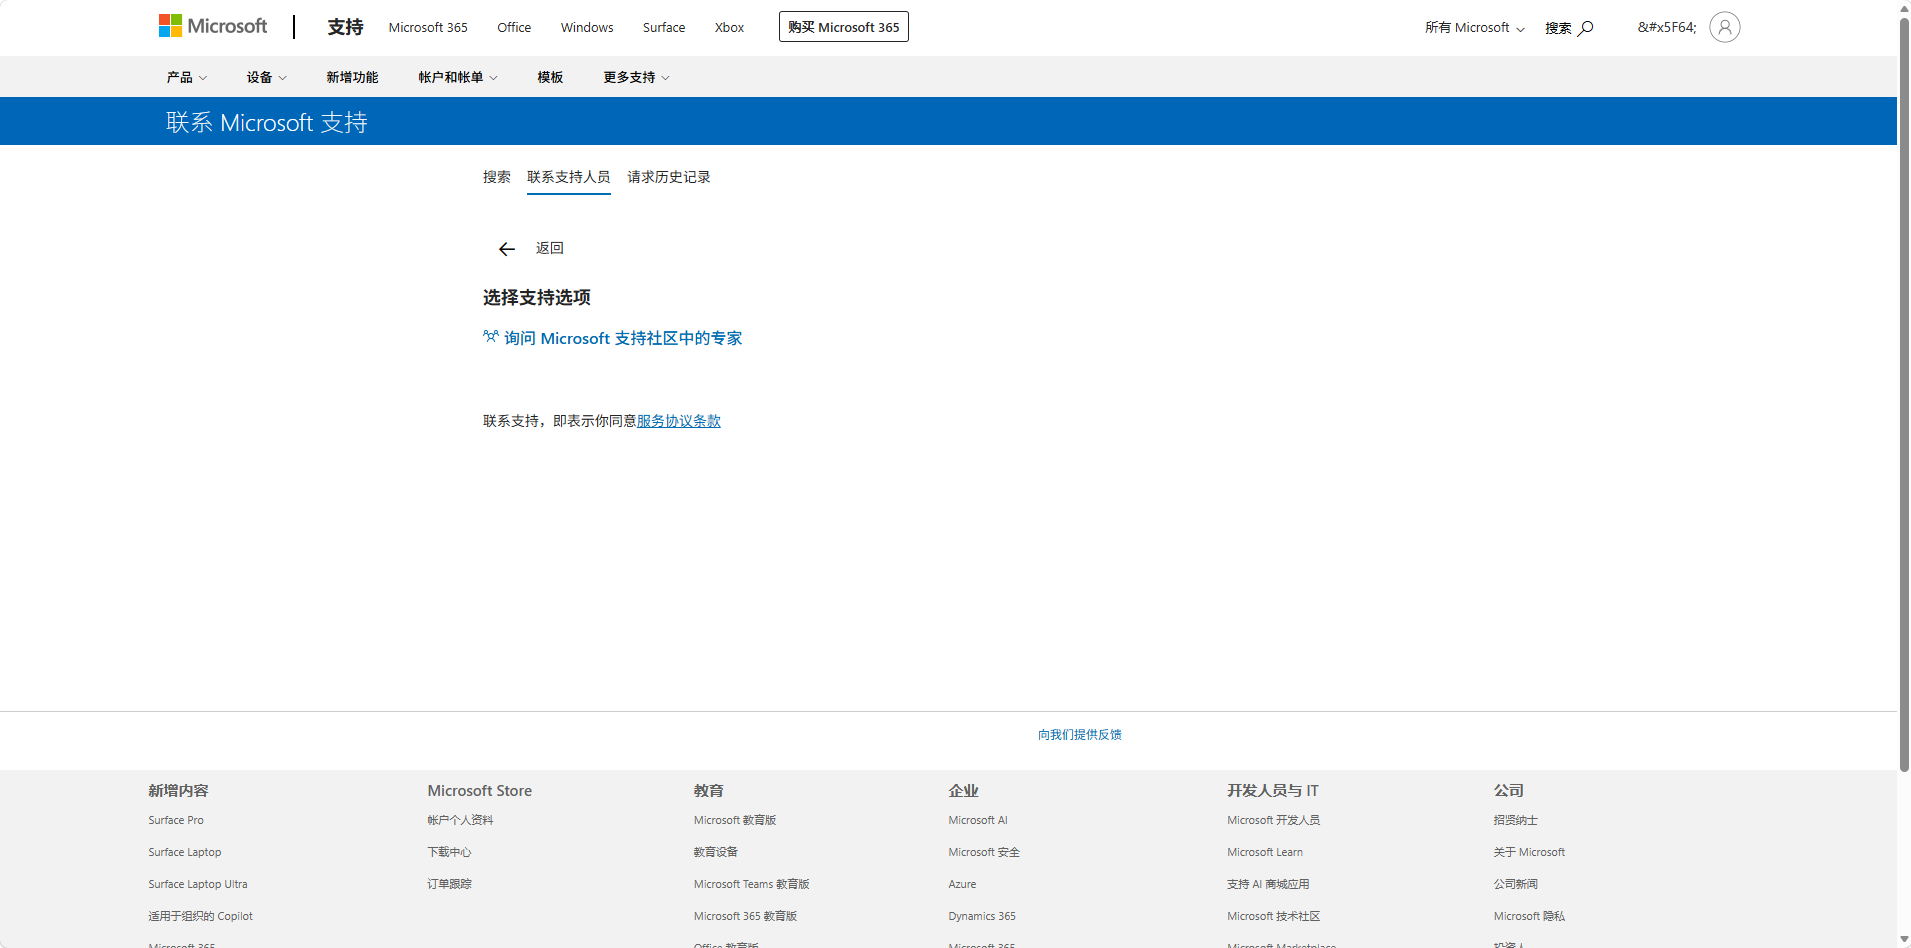The height and width of the screenshot is (948, 1911).
Task: Open Windows in top navigation
Action: coord(587,27)
